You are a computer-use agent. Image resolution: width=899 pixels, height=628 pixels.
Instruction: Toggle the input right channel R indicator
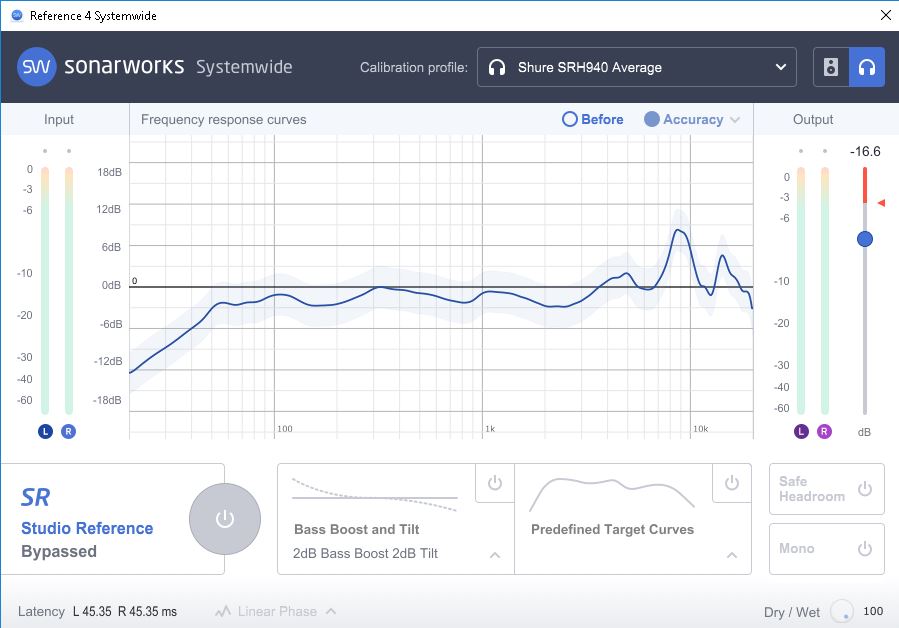click(68, 431)
